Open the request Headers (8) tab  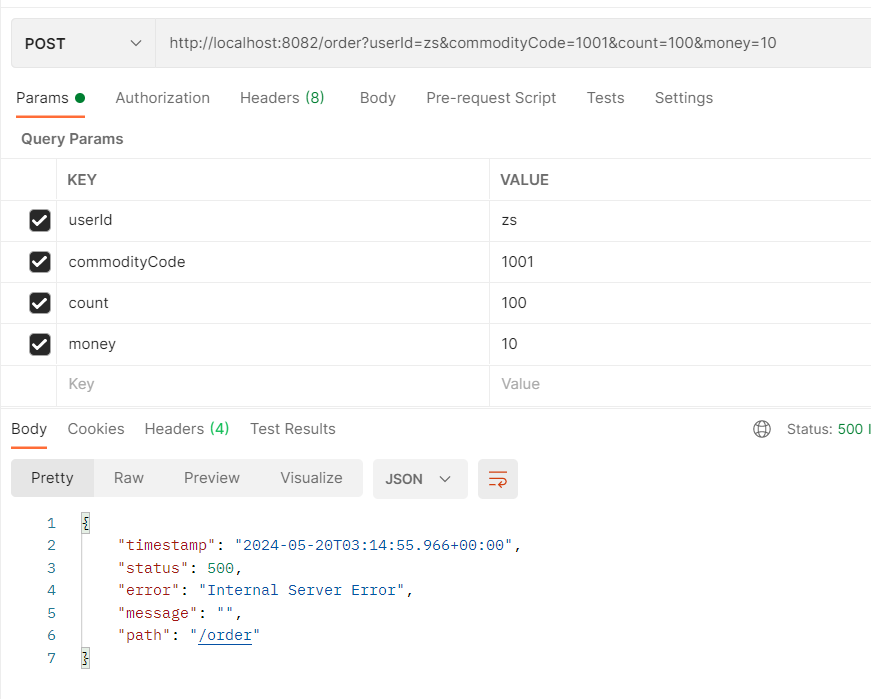click(x=282, y=98)
